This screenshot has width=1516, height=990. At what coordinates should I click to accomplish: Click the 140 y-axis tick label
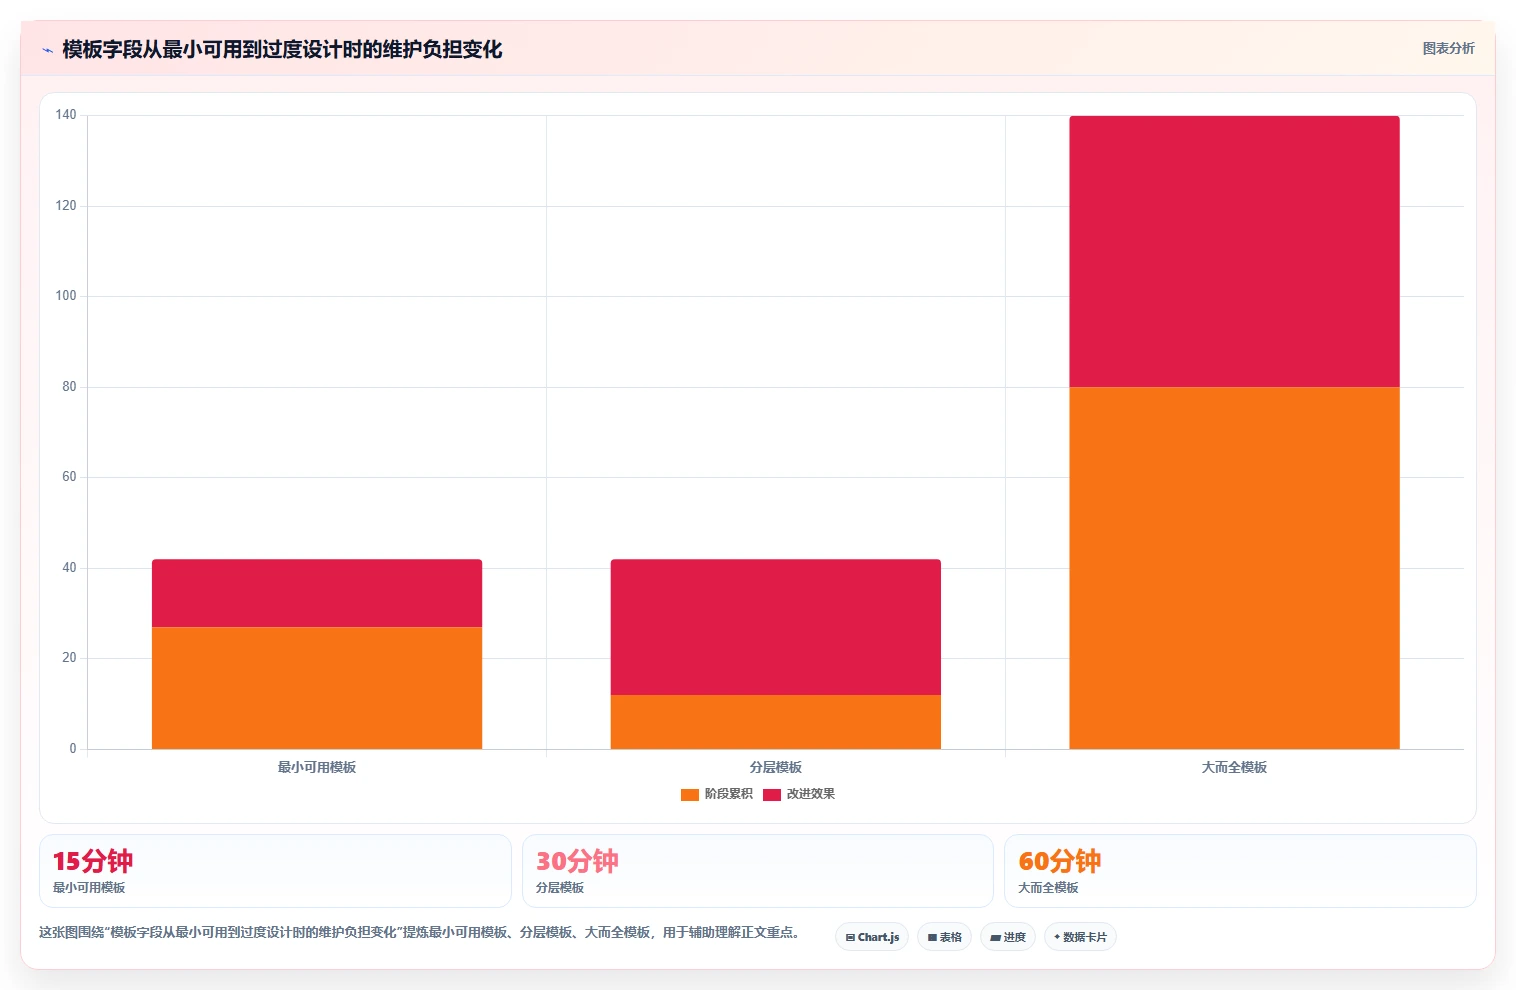(x=66, y=115)
